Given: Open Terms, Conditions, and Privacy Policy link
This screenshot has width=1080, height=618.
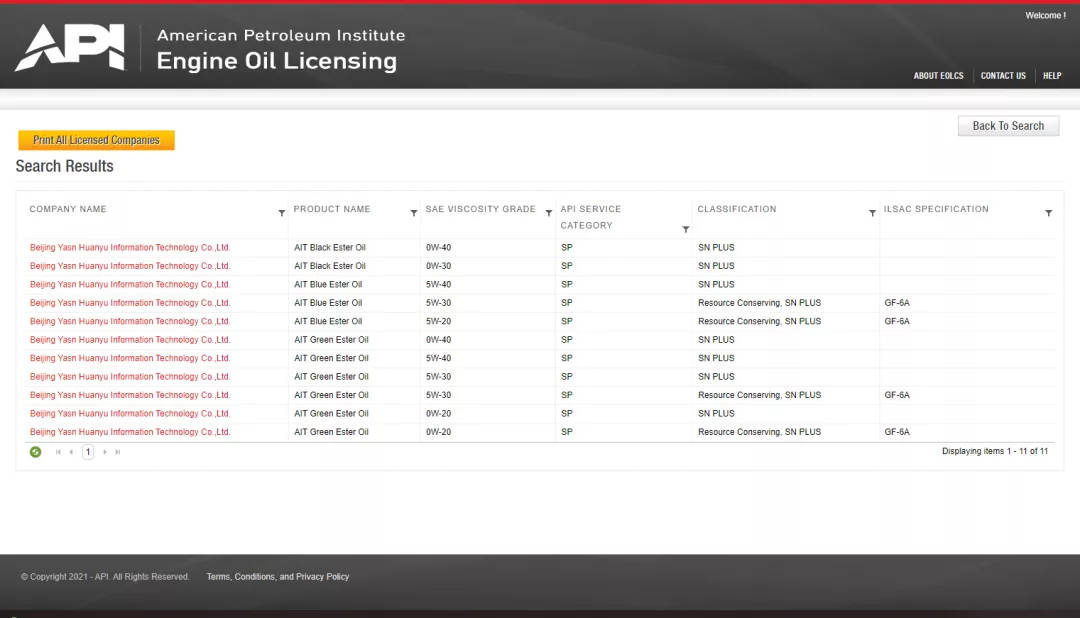Looking at the screenshot, I should click(x=278, y=577).
